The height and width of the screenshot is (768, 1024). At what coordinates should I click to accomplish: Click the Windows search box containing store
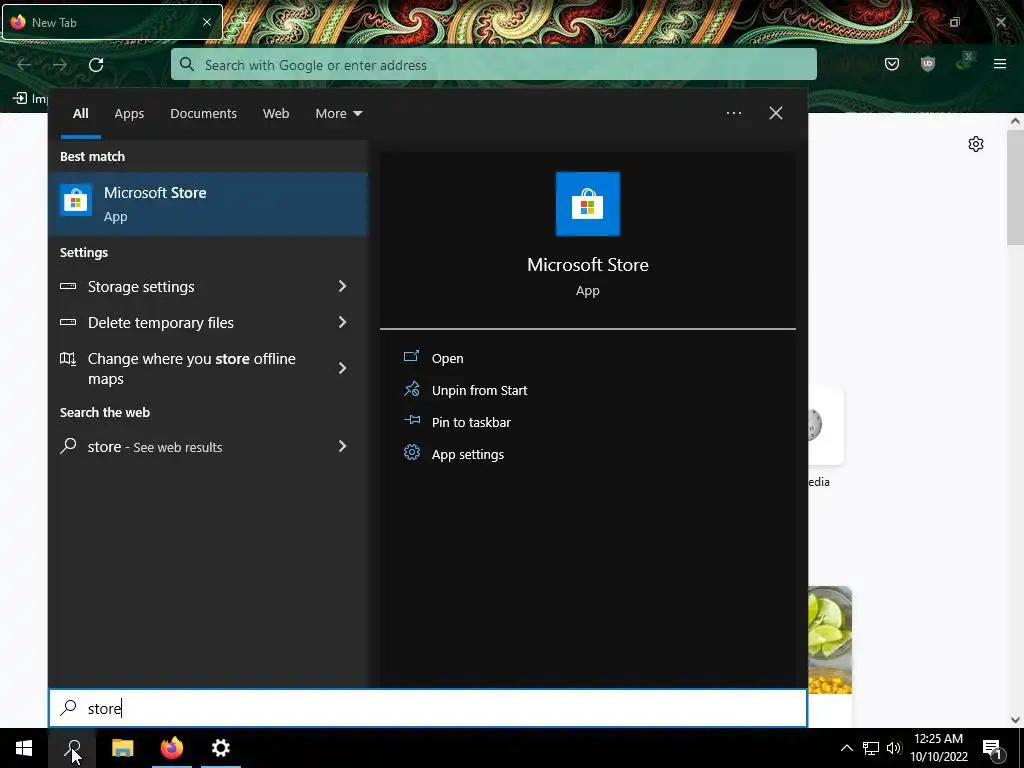coord(428,708)
